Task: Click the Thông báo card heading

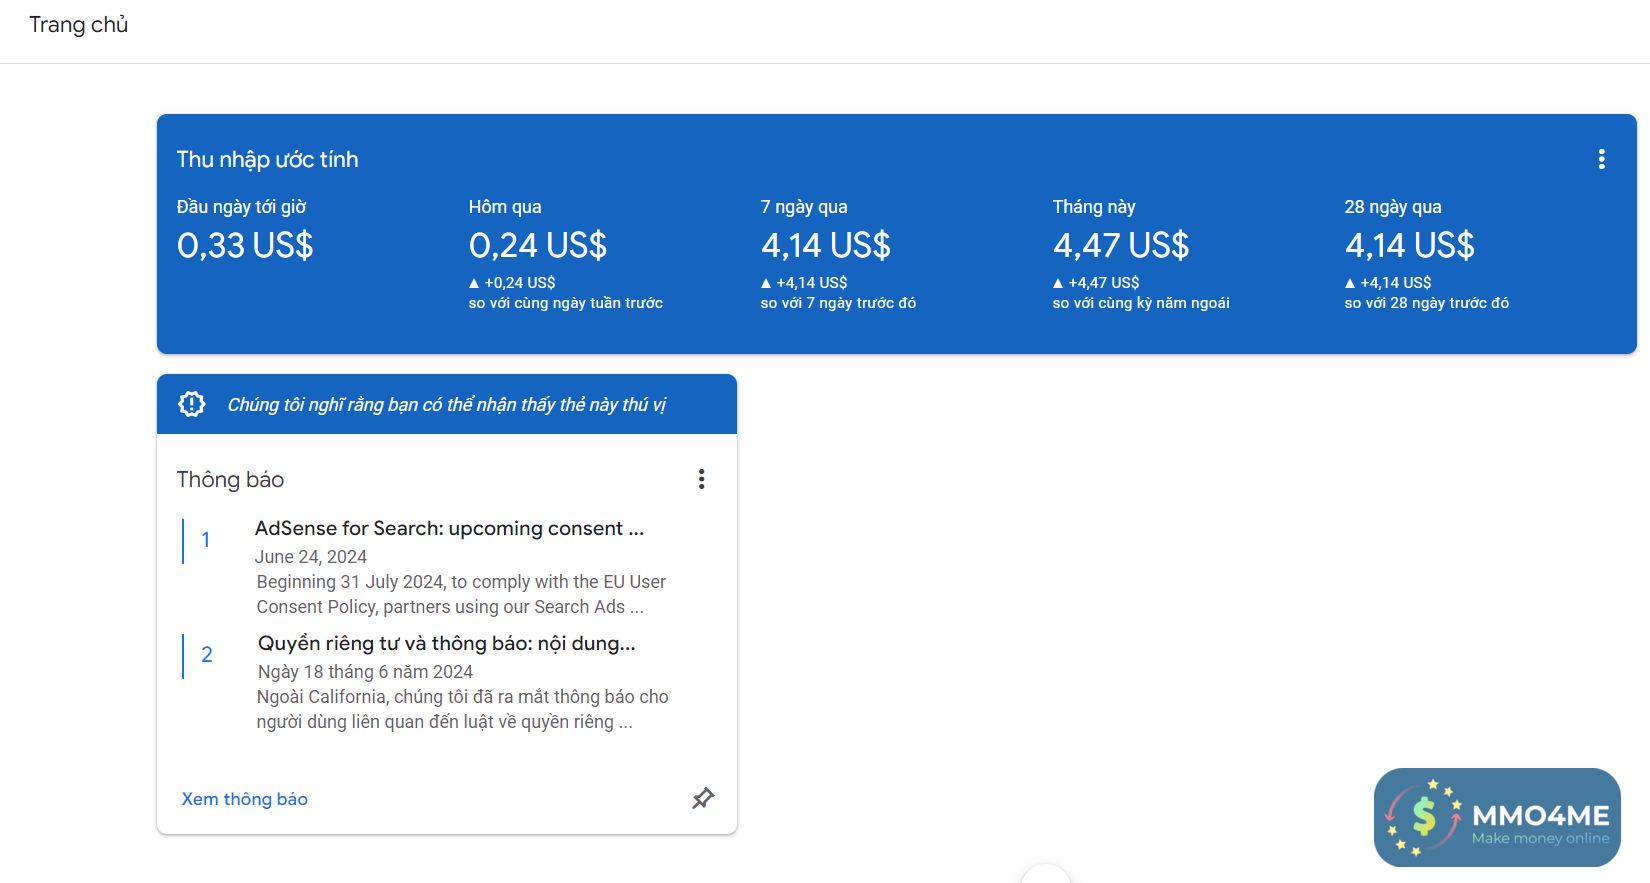Action: click(230, 480)
